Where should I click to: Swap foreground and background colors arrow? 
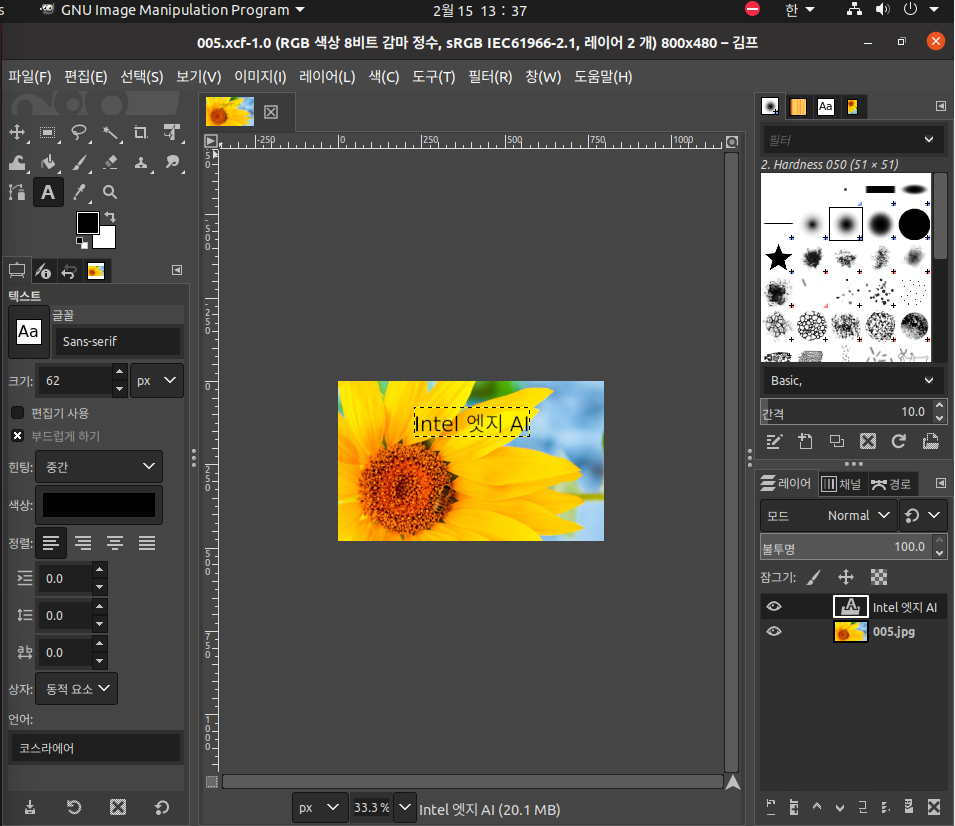coord(110,217)
